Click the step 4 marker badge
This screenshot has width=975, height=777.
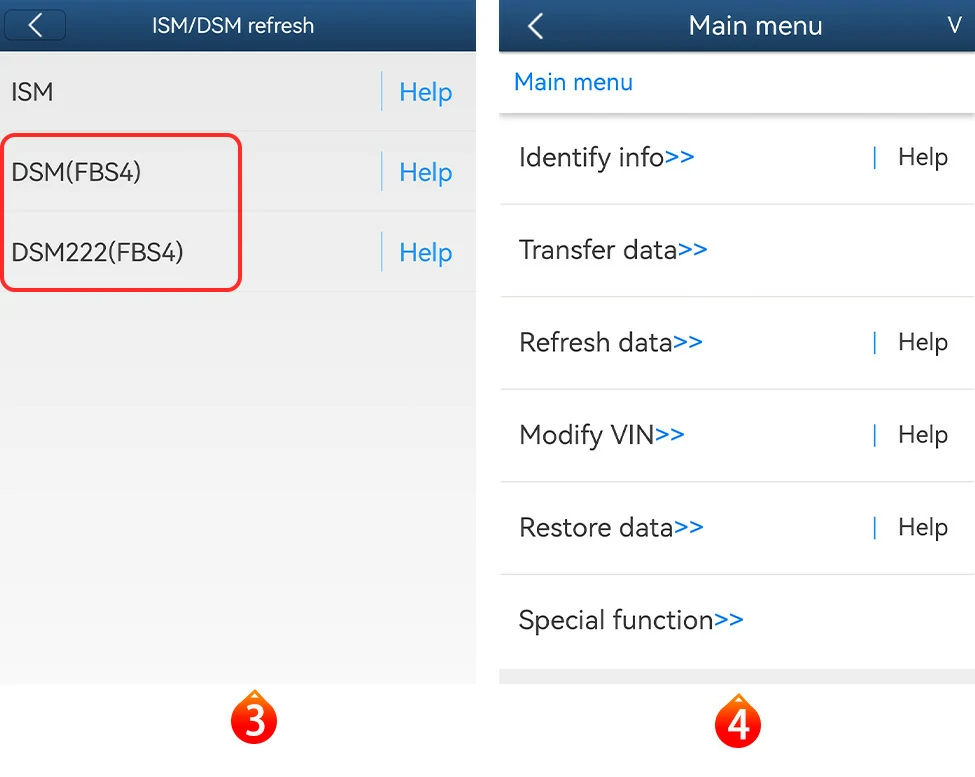pyautogui.click(x=738, y=723)
